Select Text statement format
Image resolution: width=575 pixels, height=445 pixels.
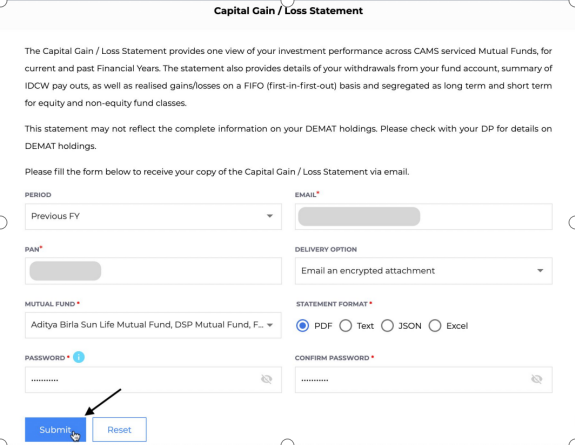pyautogui.click(x=345, y=325)
